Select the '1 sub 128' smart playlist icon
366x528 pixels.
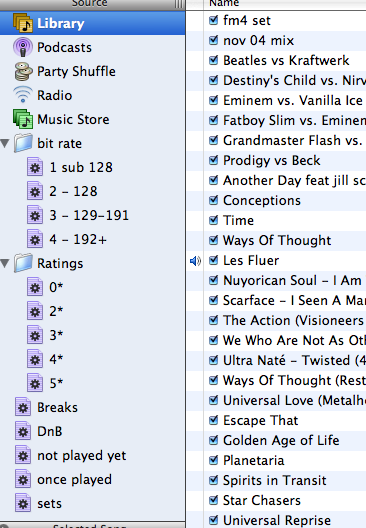tap(35, 167)
